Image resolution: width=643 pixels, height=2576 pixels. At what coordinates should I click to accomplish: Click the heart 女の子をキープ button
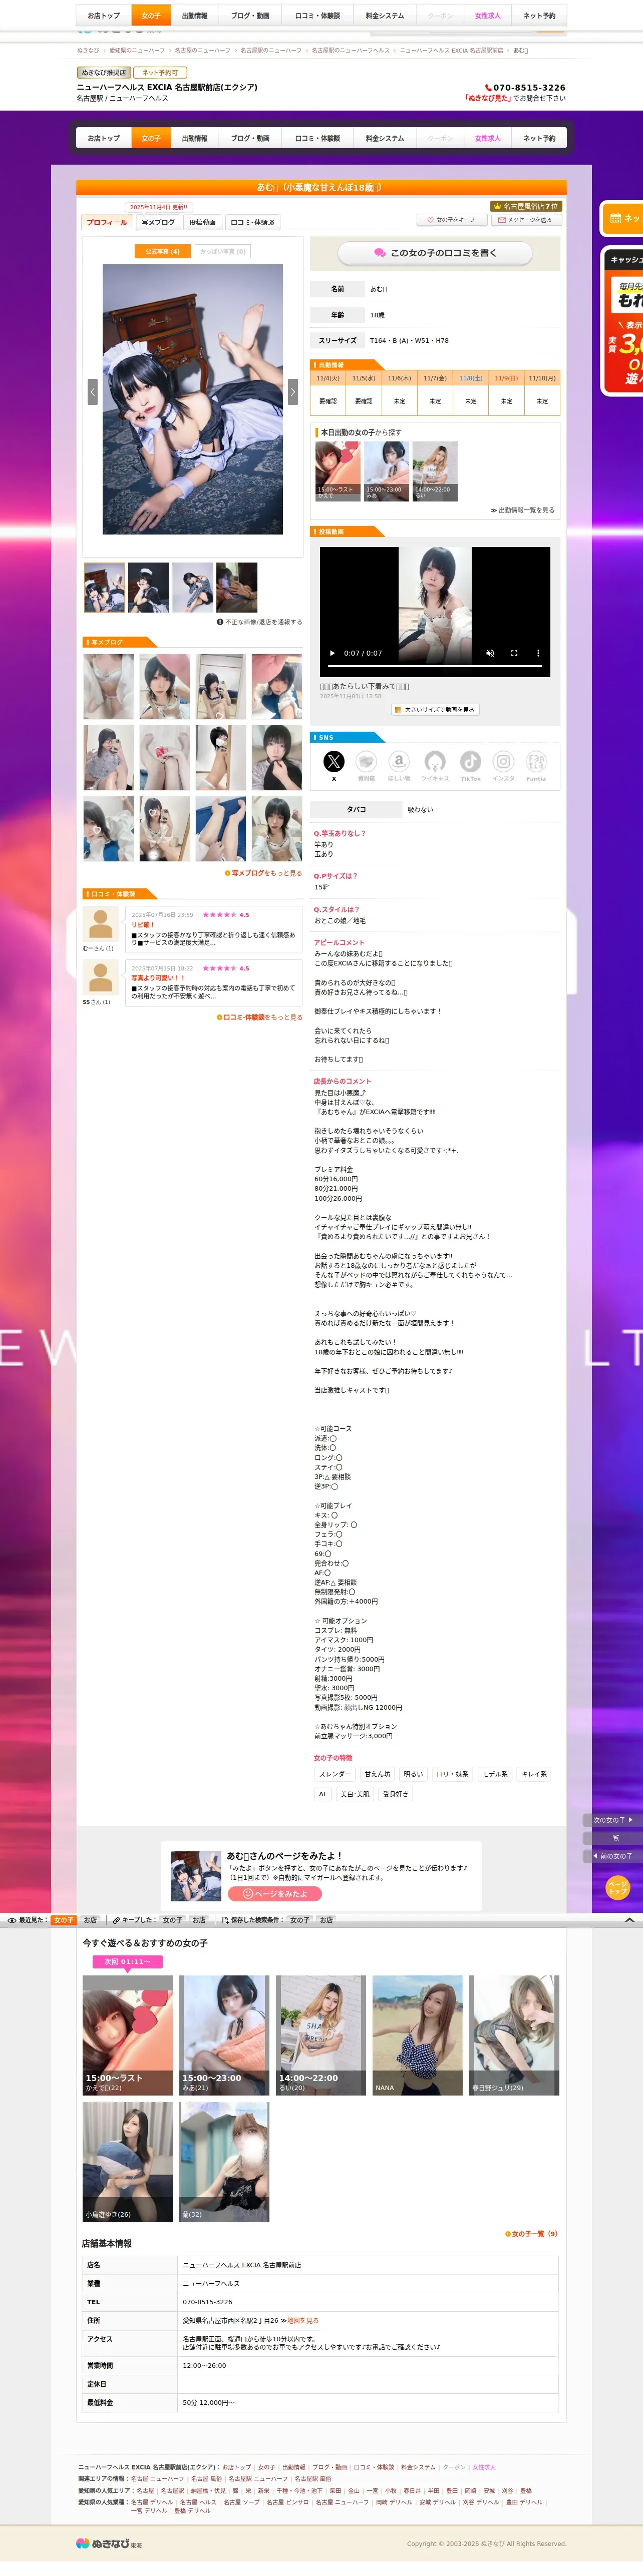click(x=451, y=220)
